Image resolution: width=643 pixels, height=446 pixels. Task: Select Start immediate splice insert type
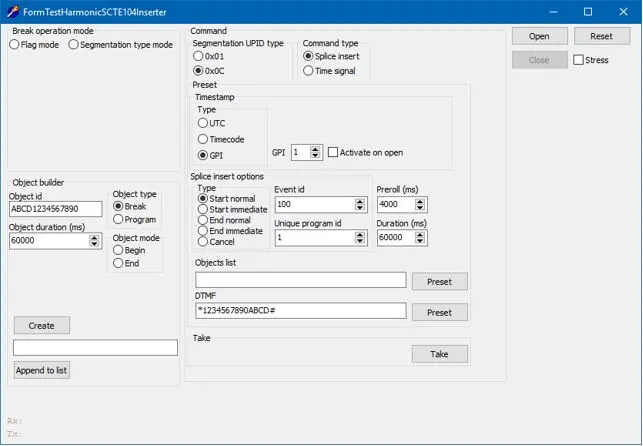tap(203, 209)
